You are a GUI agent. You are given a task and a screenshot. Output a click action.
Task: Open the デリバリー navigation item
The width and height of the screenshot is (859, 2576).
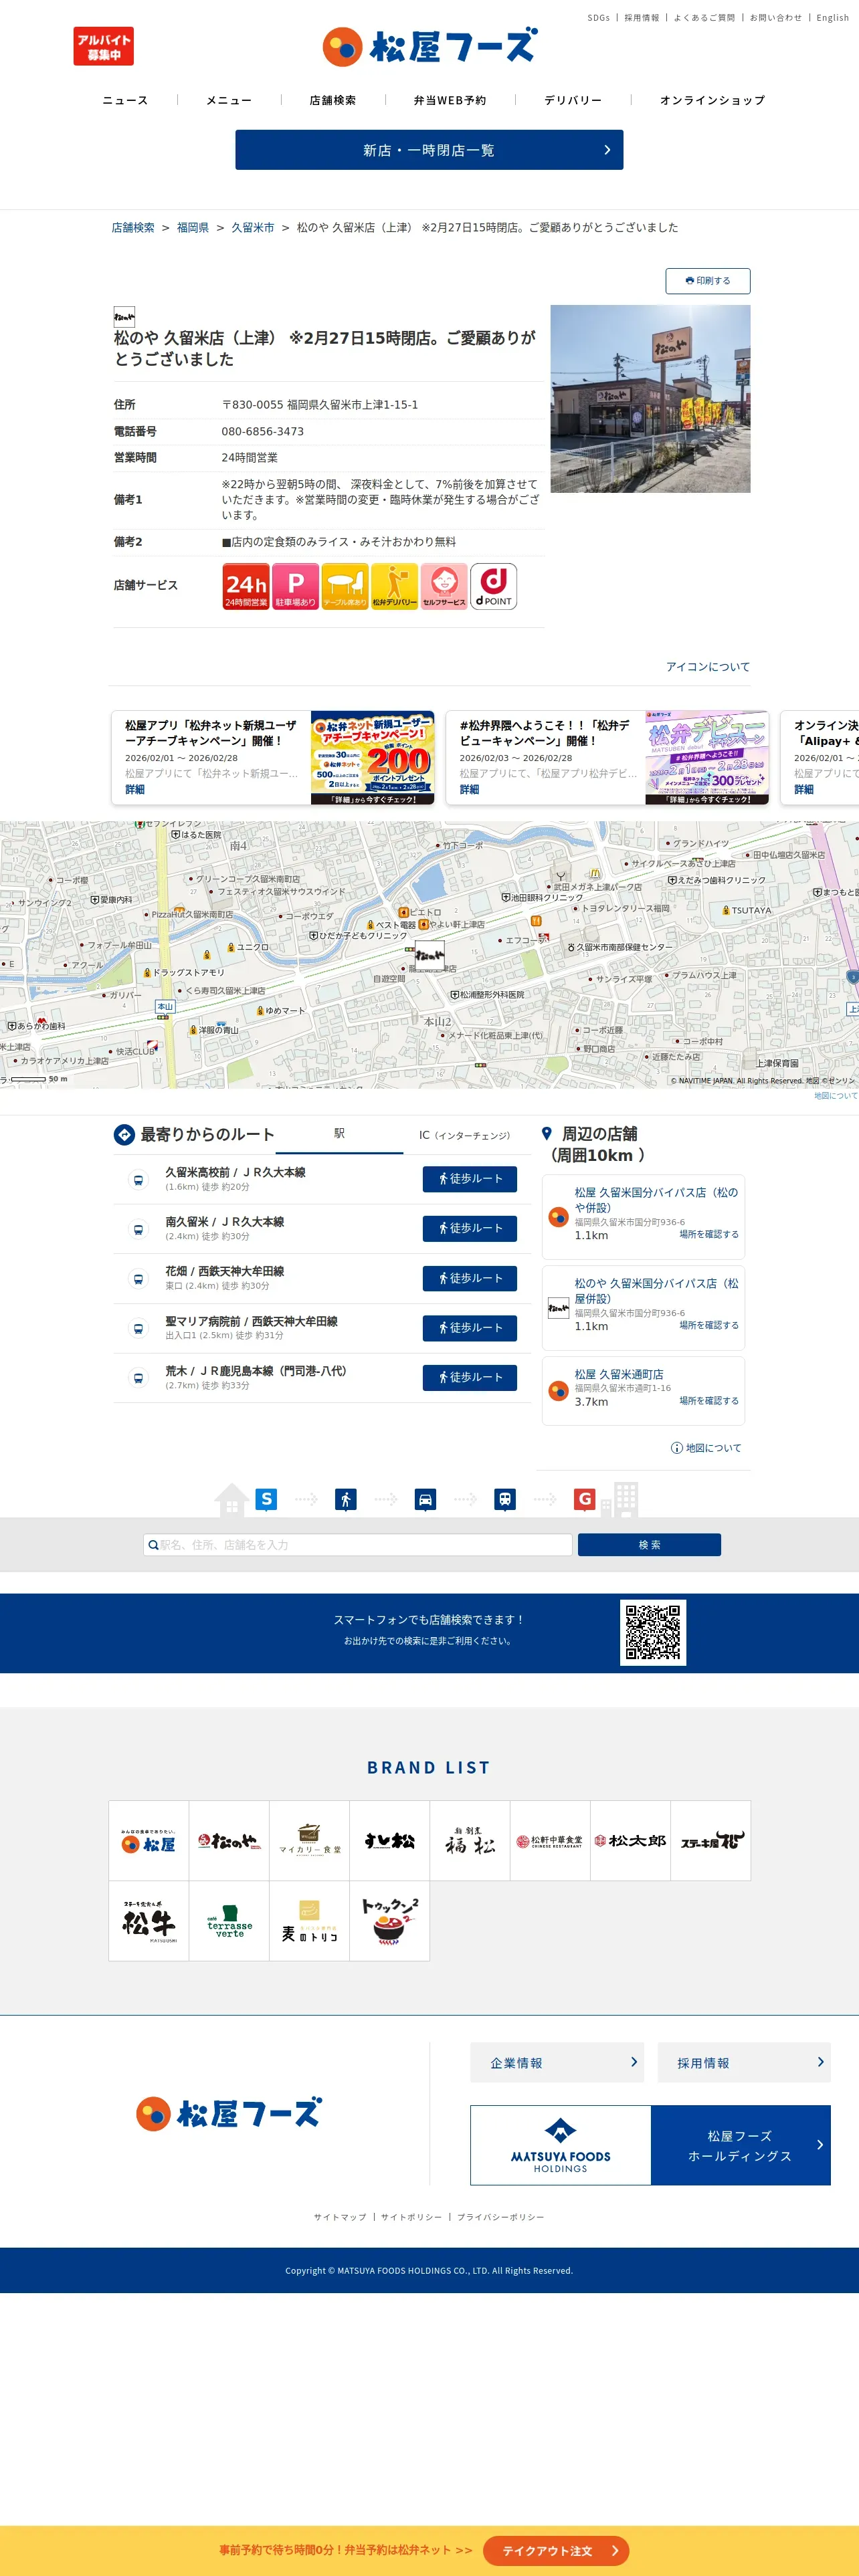[x=573, y=100]
